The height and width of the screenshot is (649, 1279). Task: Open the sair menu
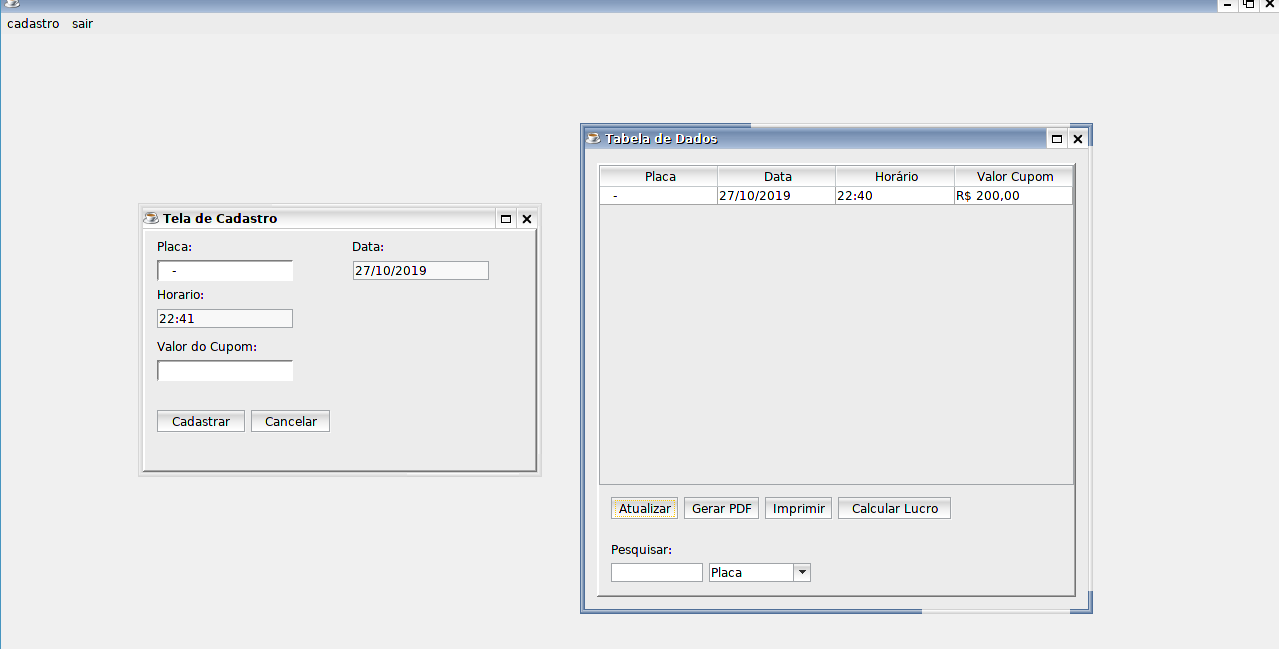tap(82, 23)
